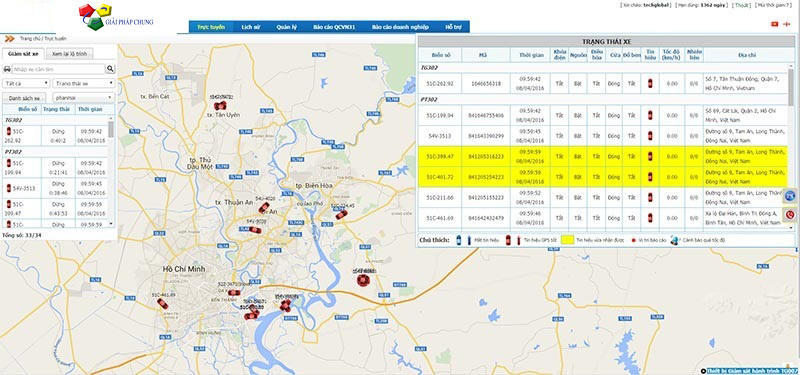Image resolution: width=800 pixels, height=375 pixels.
Task: Click the yellow signal-received legend swatch
Action: (567, 239)
